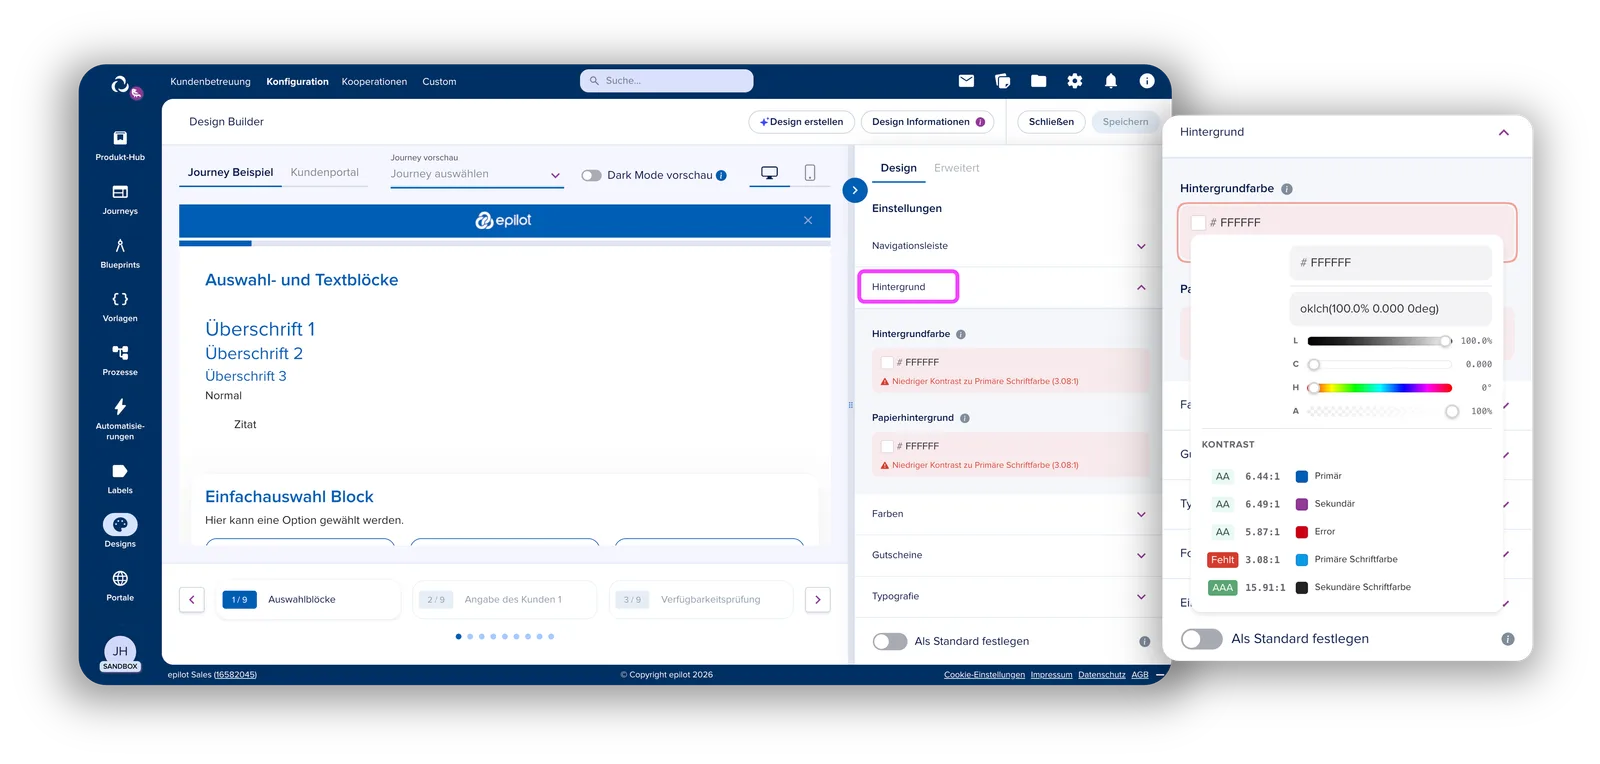Click info icon beside Hintergrundfarbe in popup

pyautogui.click(x=1287, y=189)
